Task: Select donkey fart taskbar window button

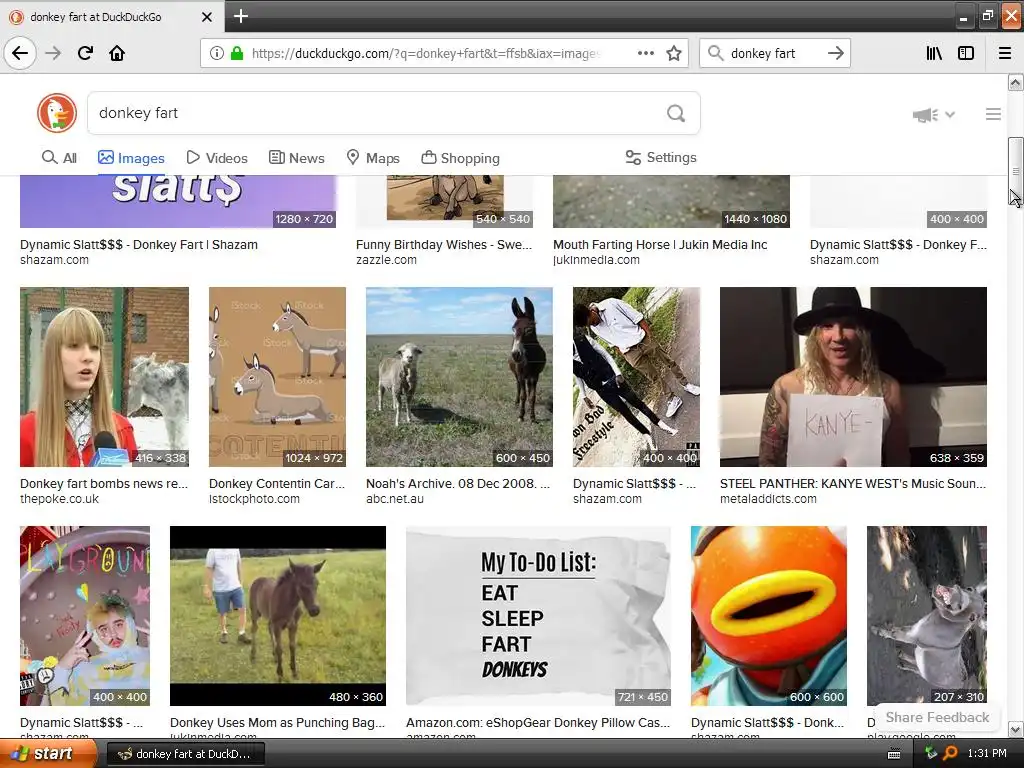Action: [x=185, y=754]
